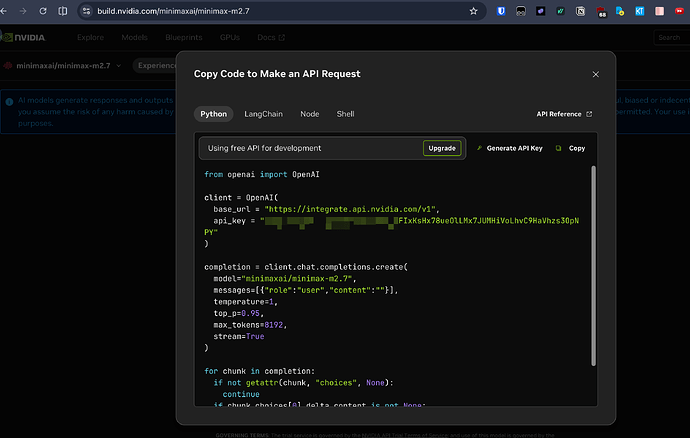
Task: Reload the page
Action: pyautogui.click(x=43, y=11)
